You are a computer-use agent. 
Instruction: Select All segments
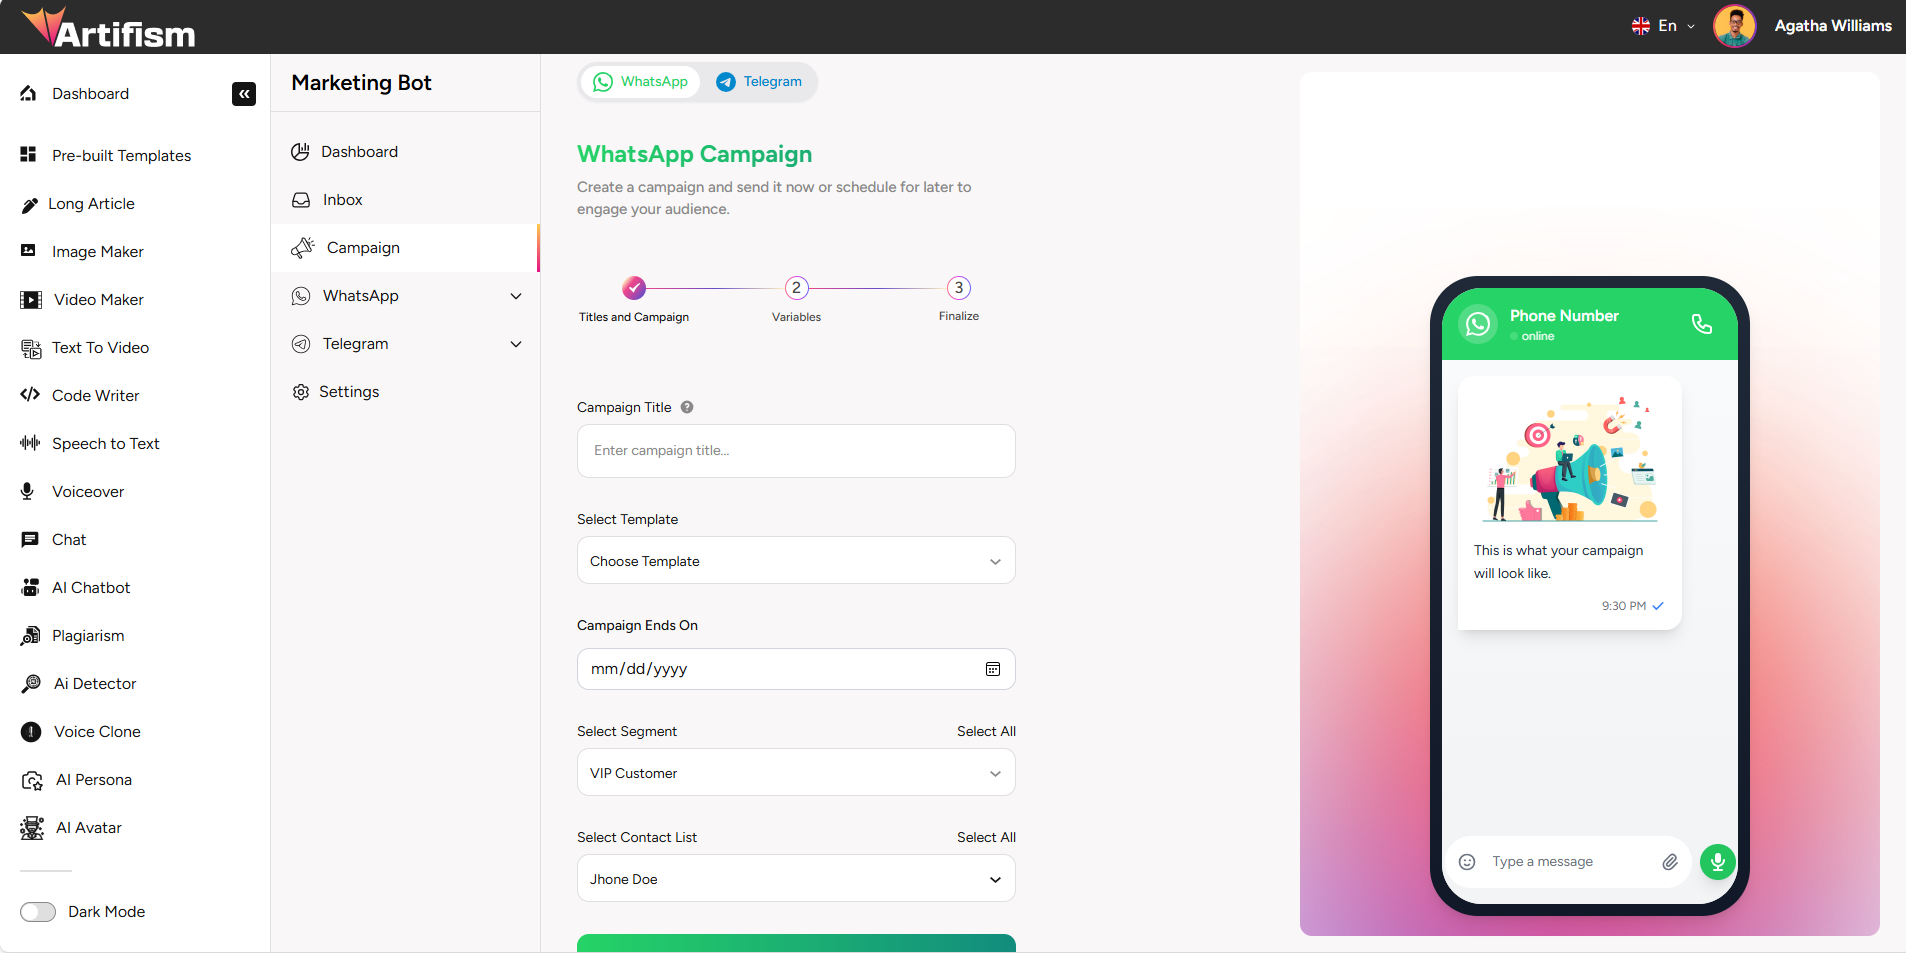pos(986,731)
